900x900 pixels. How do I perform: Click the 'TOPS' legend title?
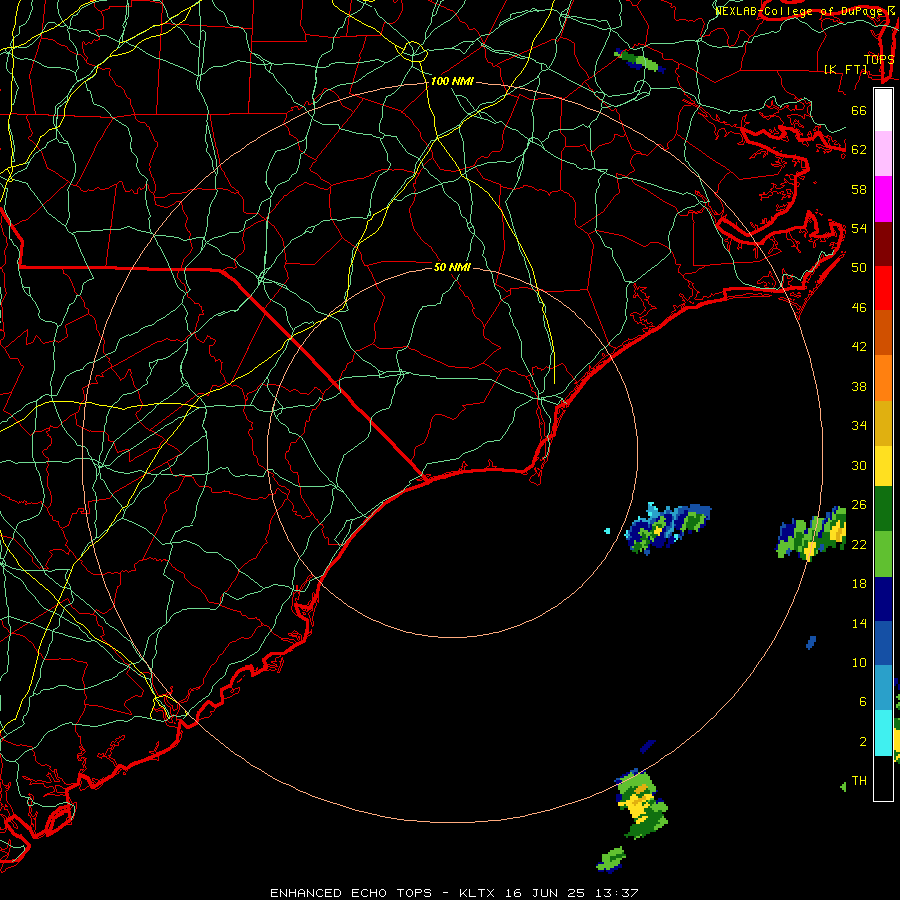coord(879,60)
